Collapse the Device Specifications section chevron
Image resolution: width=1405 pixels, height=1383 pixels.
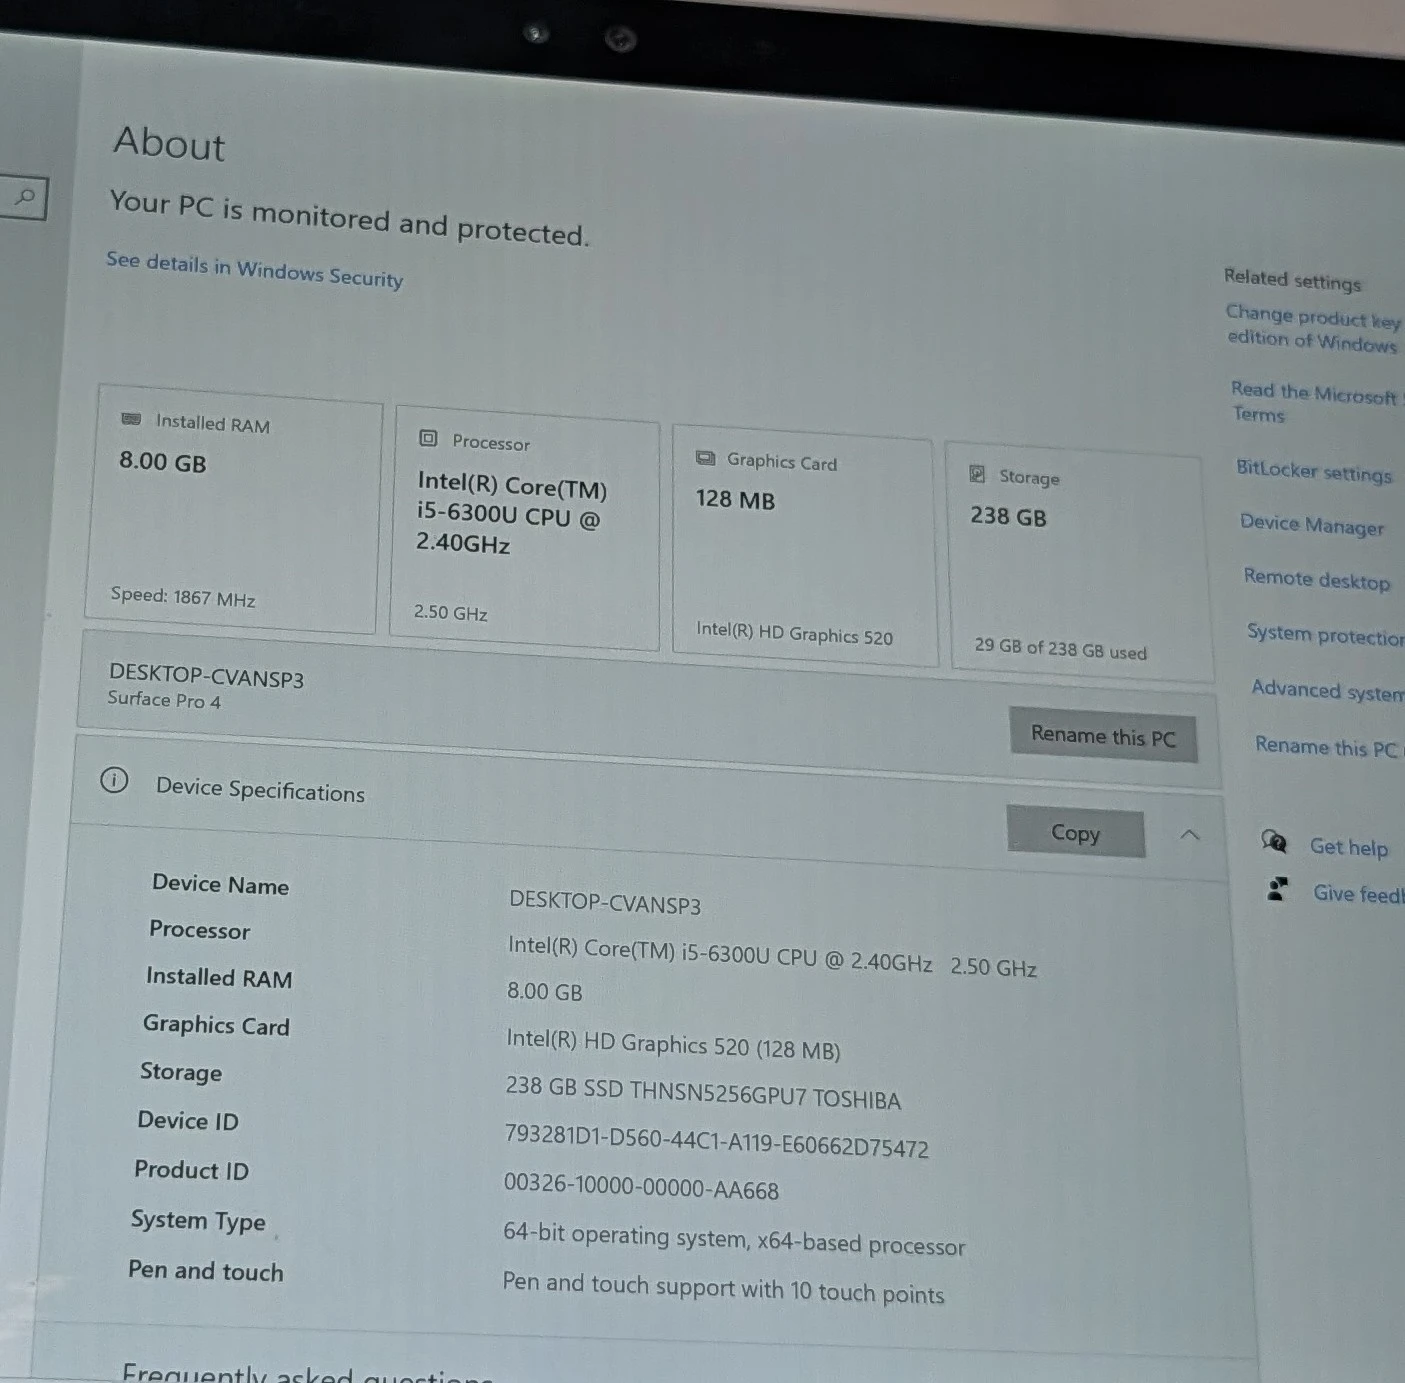[x=1189, y=834]
